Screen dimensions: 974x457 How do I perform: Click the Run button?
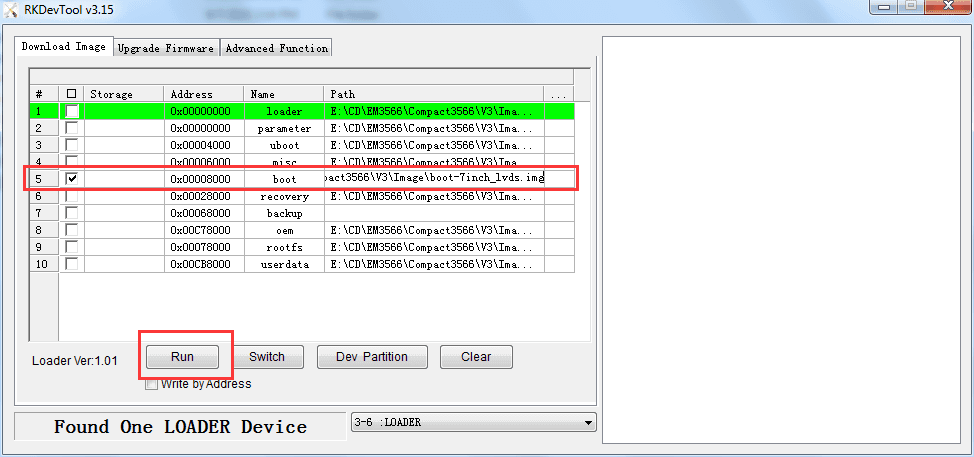182,357
